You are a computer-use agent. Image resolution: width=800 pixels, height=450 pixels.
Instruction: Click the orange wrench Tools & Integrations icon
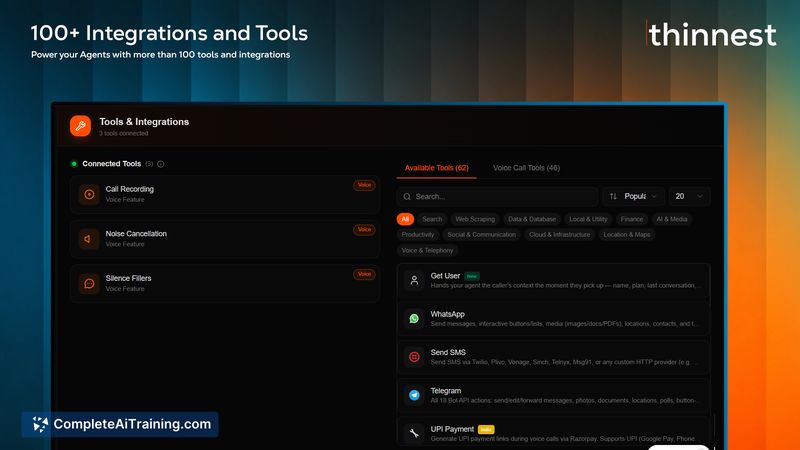[80, 126]
